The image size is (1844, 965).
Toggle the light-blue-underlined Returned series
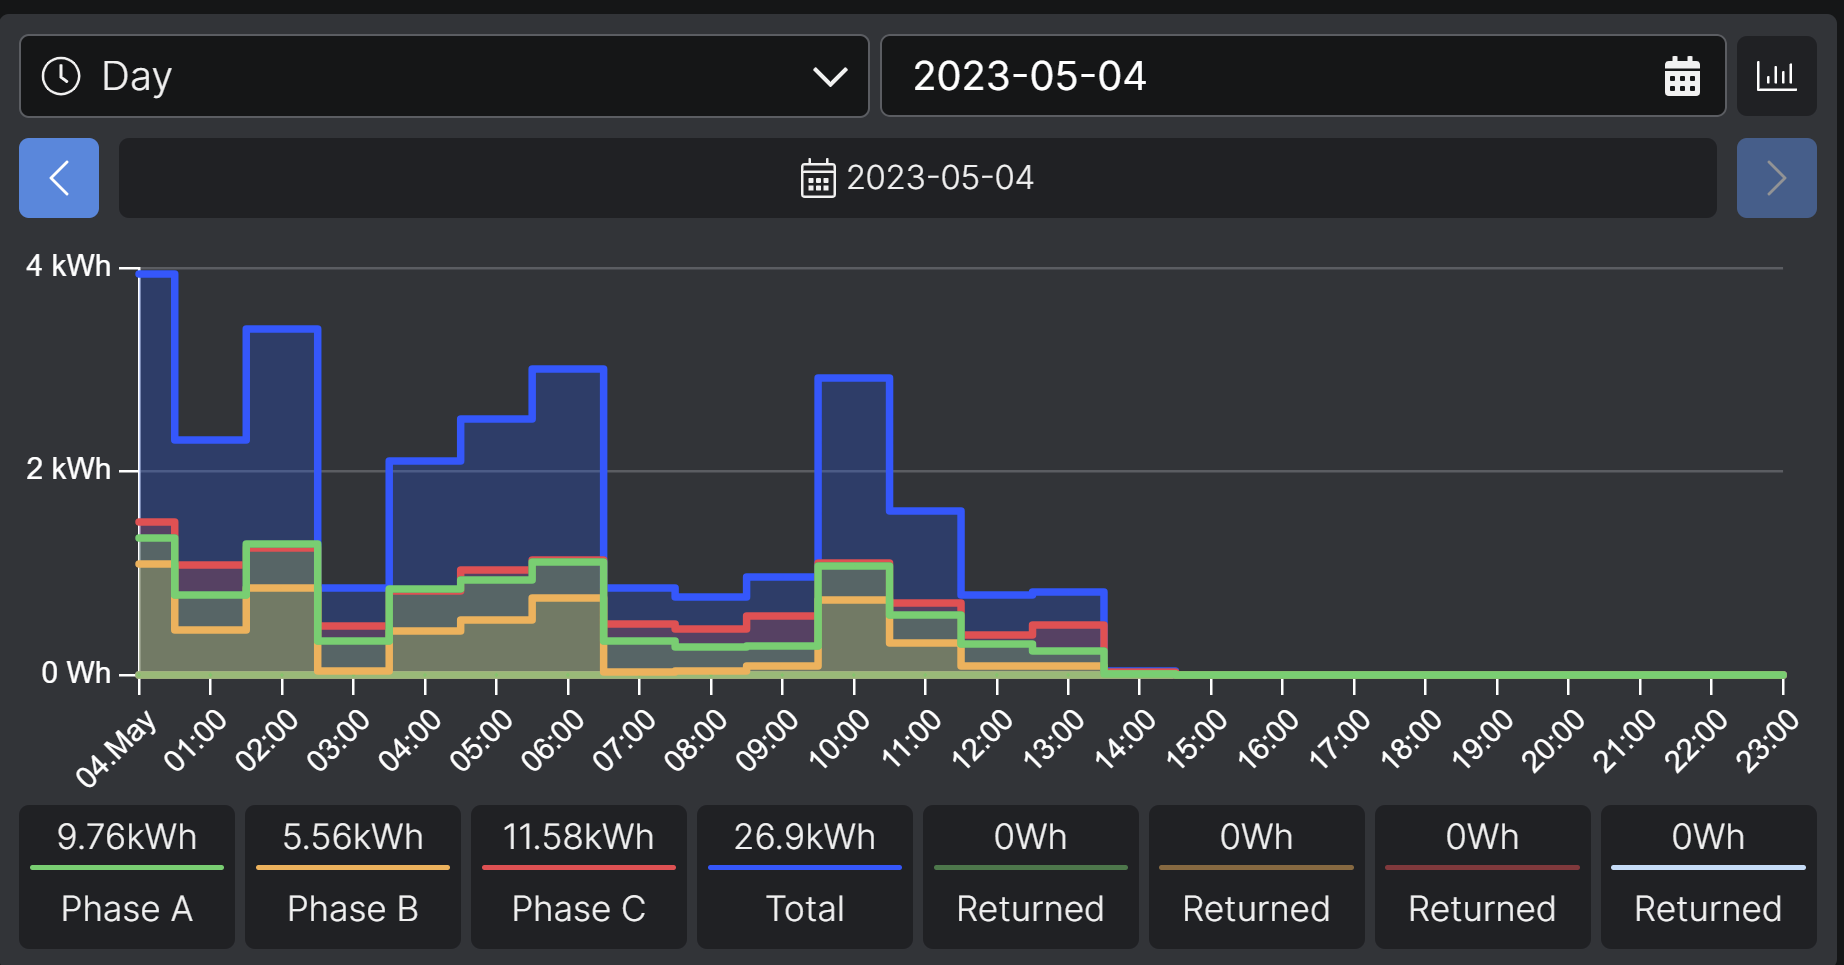pyautogui.click(x=1709, y=876)
